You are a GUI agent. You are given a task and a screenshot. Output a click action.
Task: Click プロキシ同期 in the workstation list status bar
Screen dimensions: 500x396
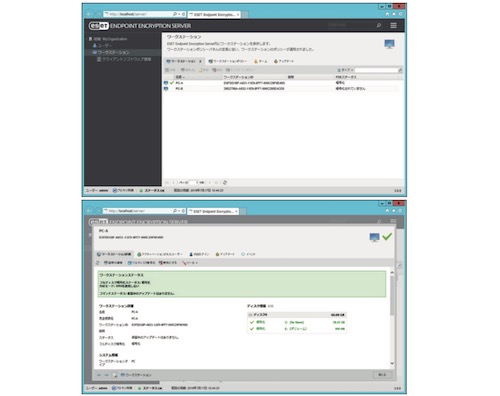tap(123, 190)
